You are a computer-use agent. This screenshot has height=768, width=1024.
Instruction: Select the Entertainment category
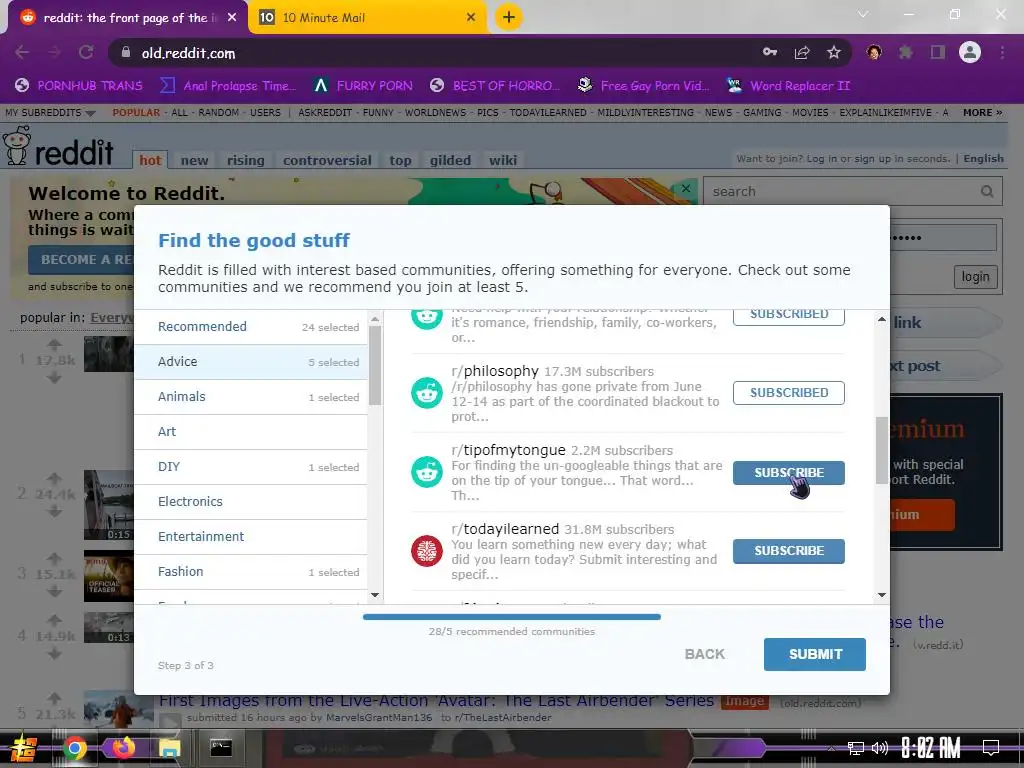[x=251, y=537]
